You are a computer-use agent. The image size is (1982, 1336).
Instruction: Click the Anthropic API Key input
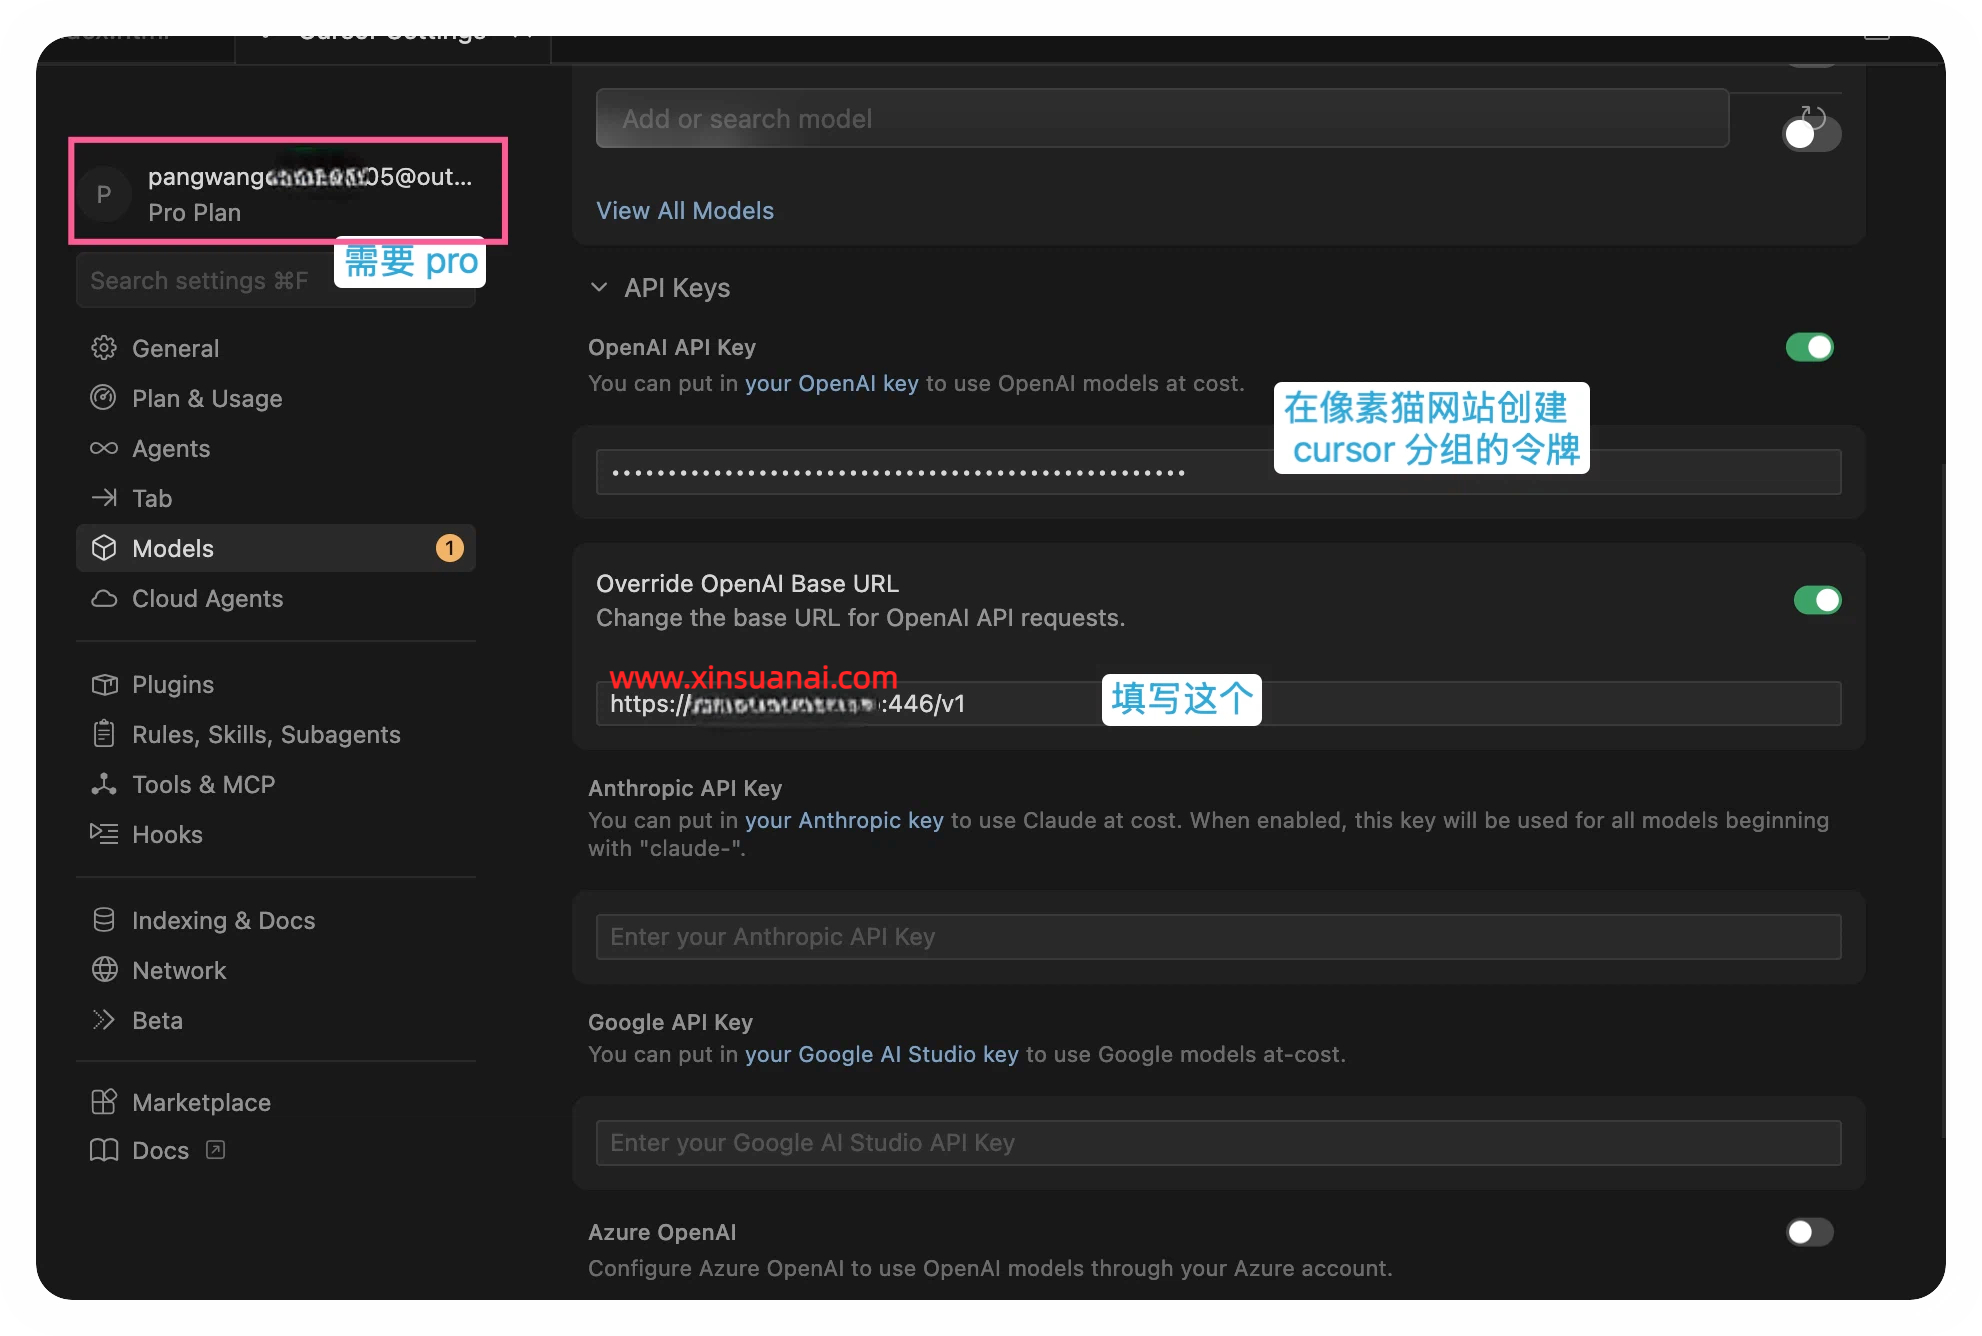[1218, 937]
